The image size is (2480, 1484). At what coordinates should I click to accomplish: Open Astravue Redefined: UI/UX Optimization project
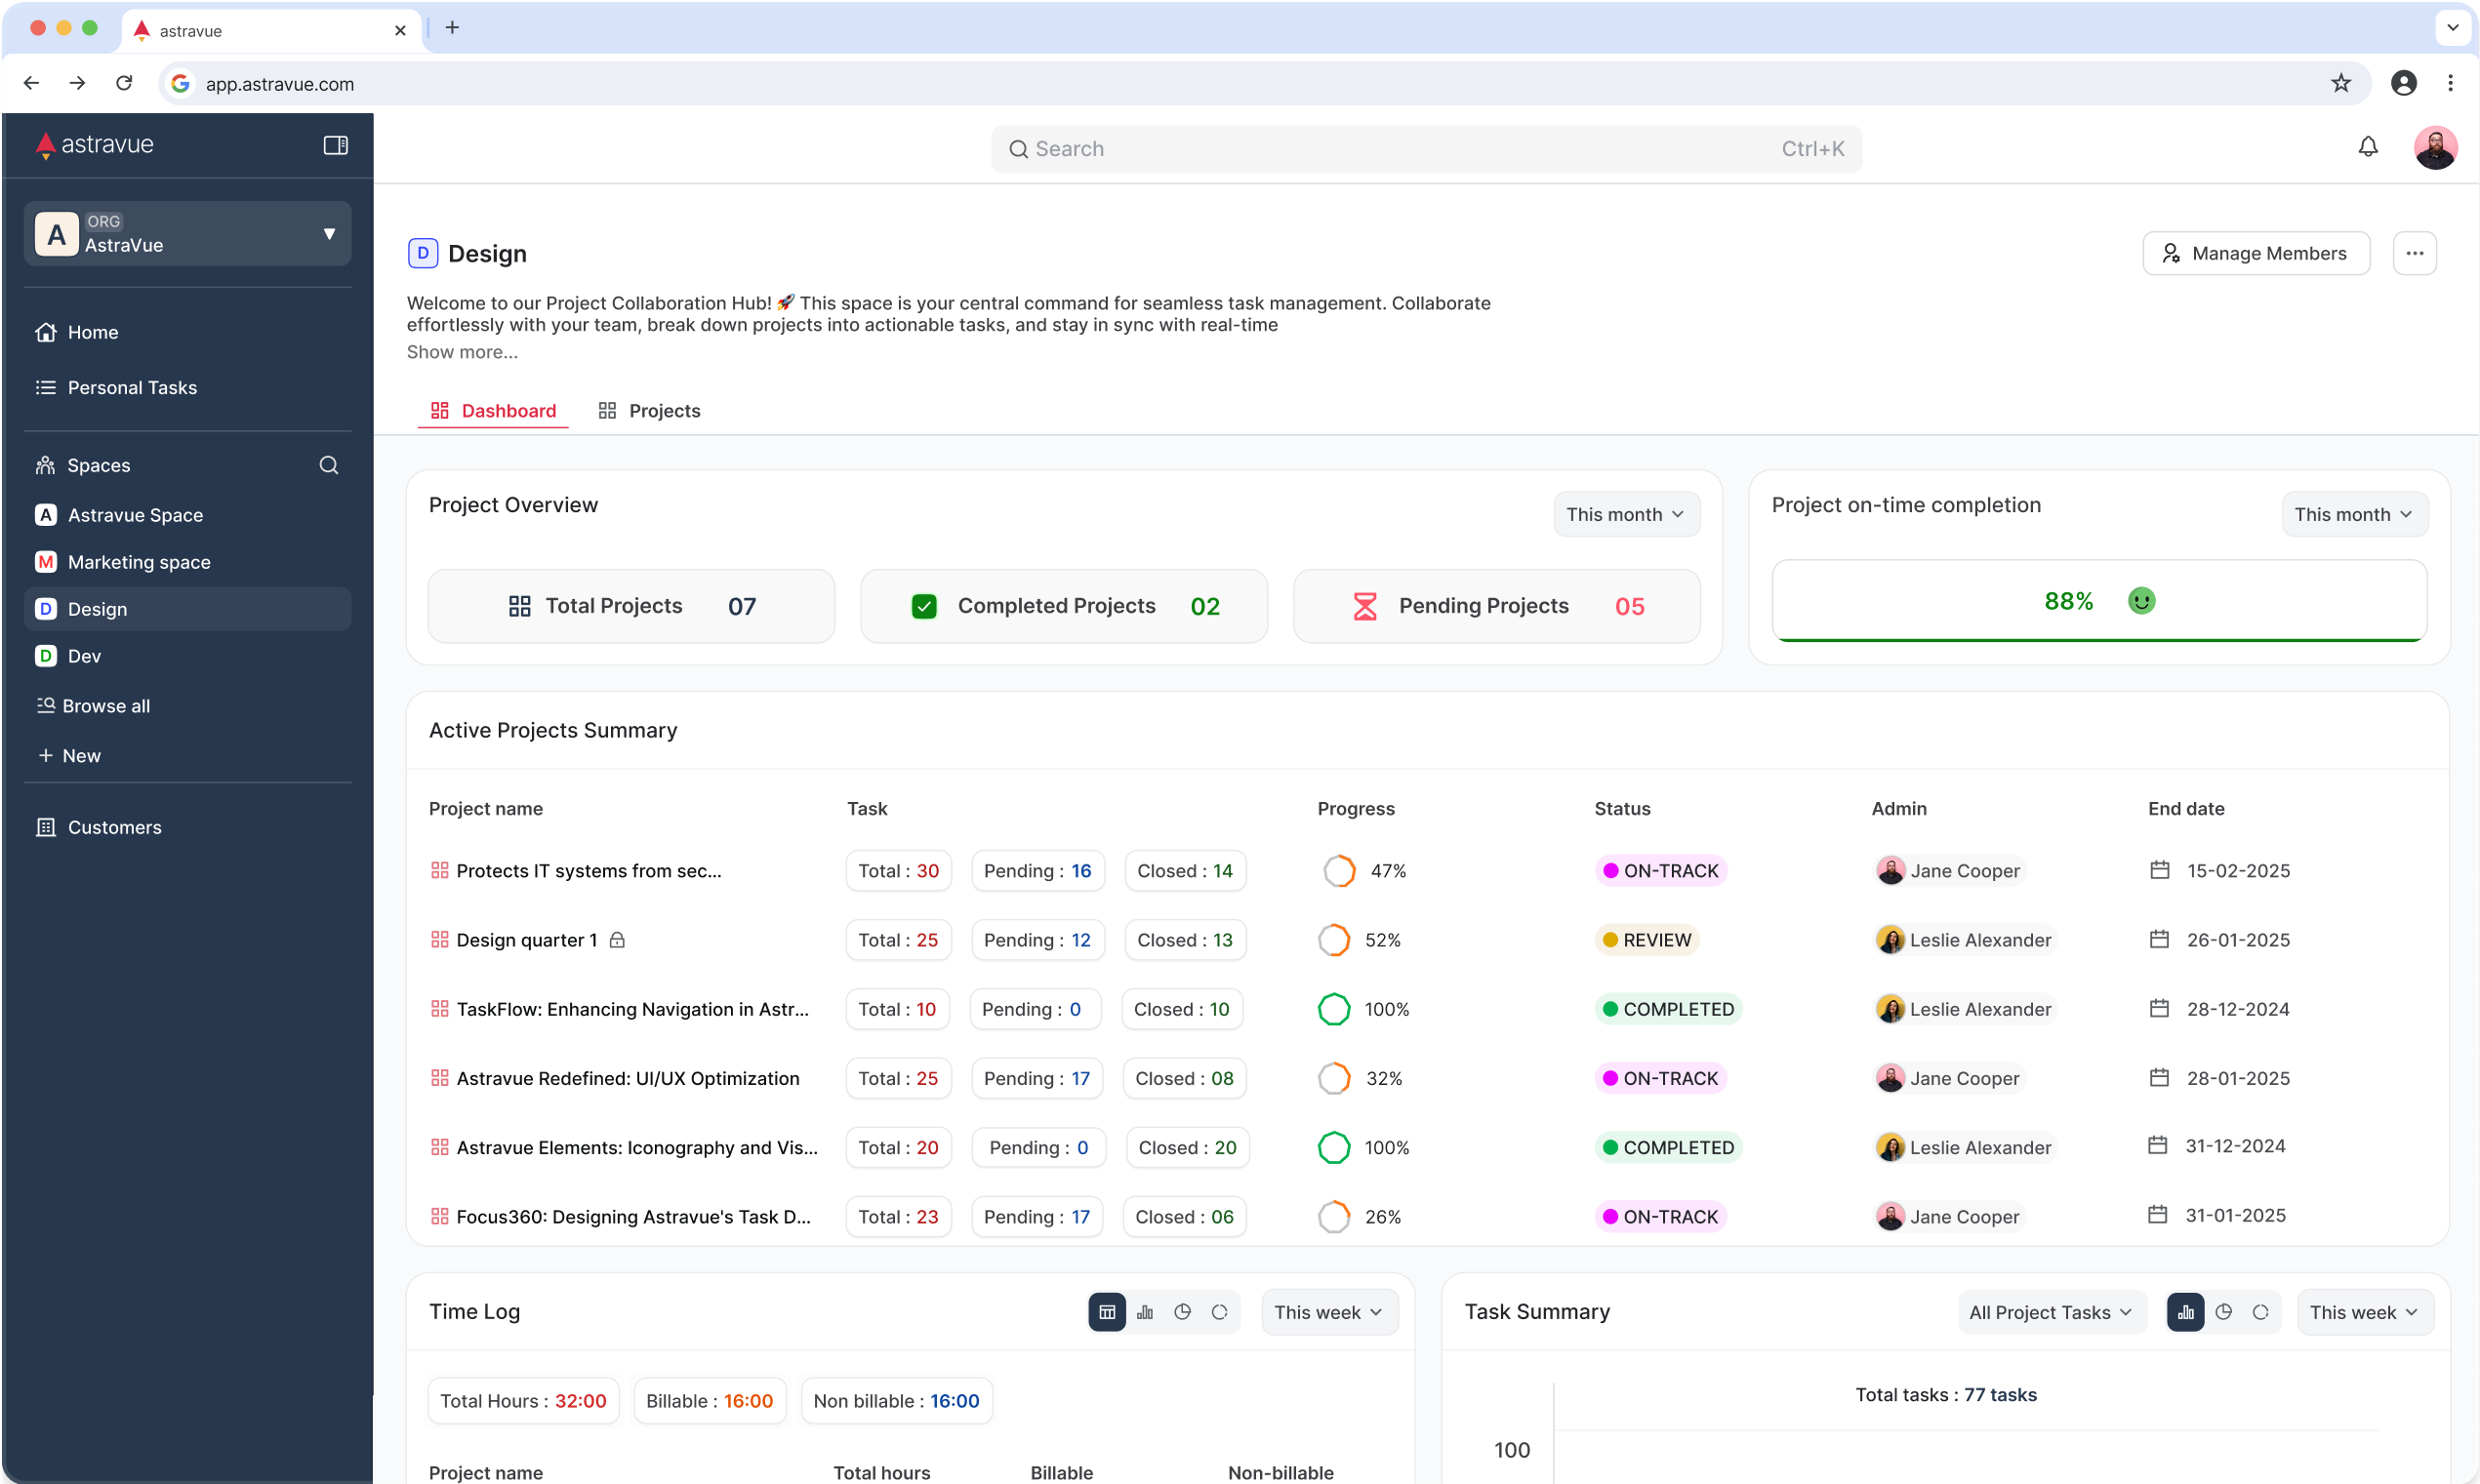pos(627,1078)
